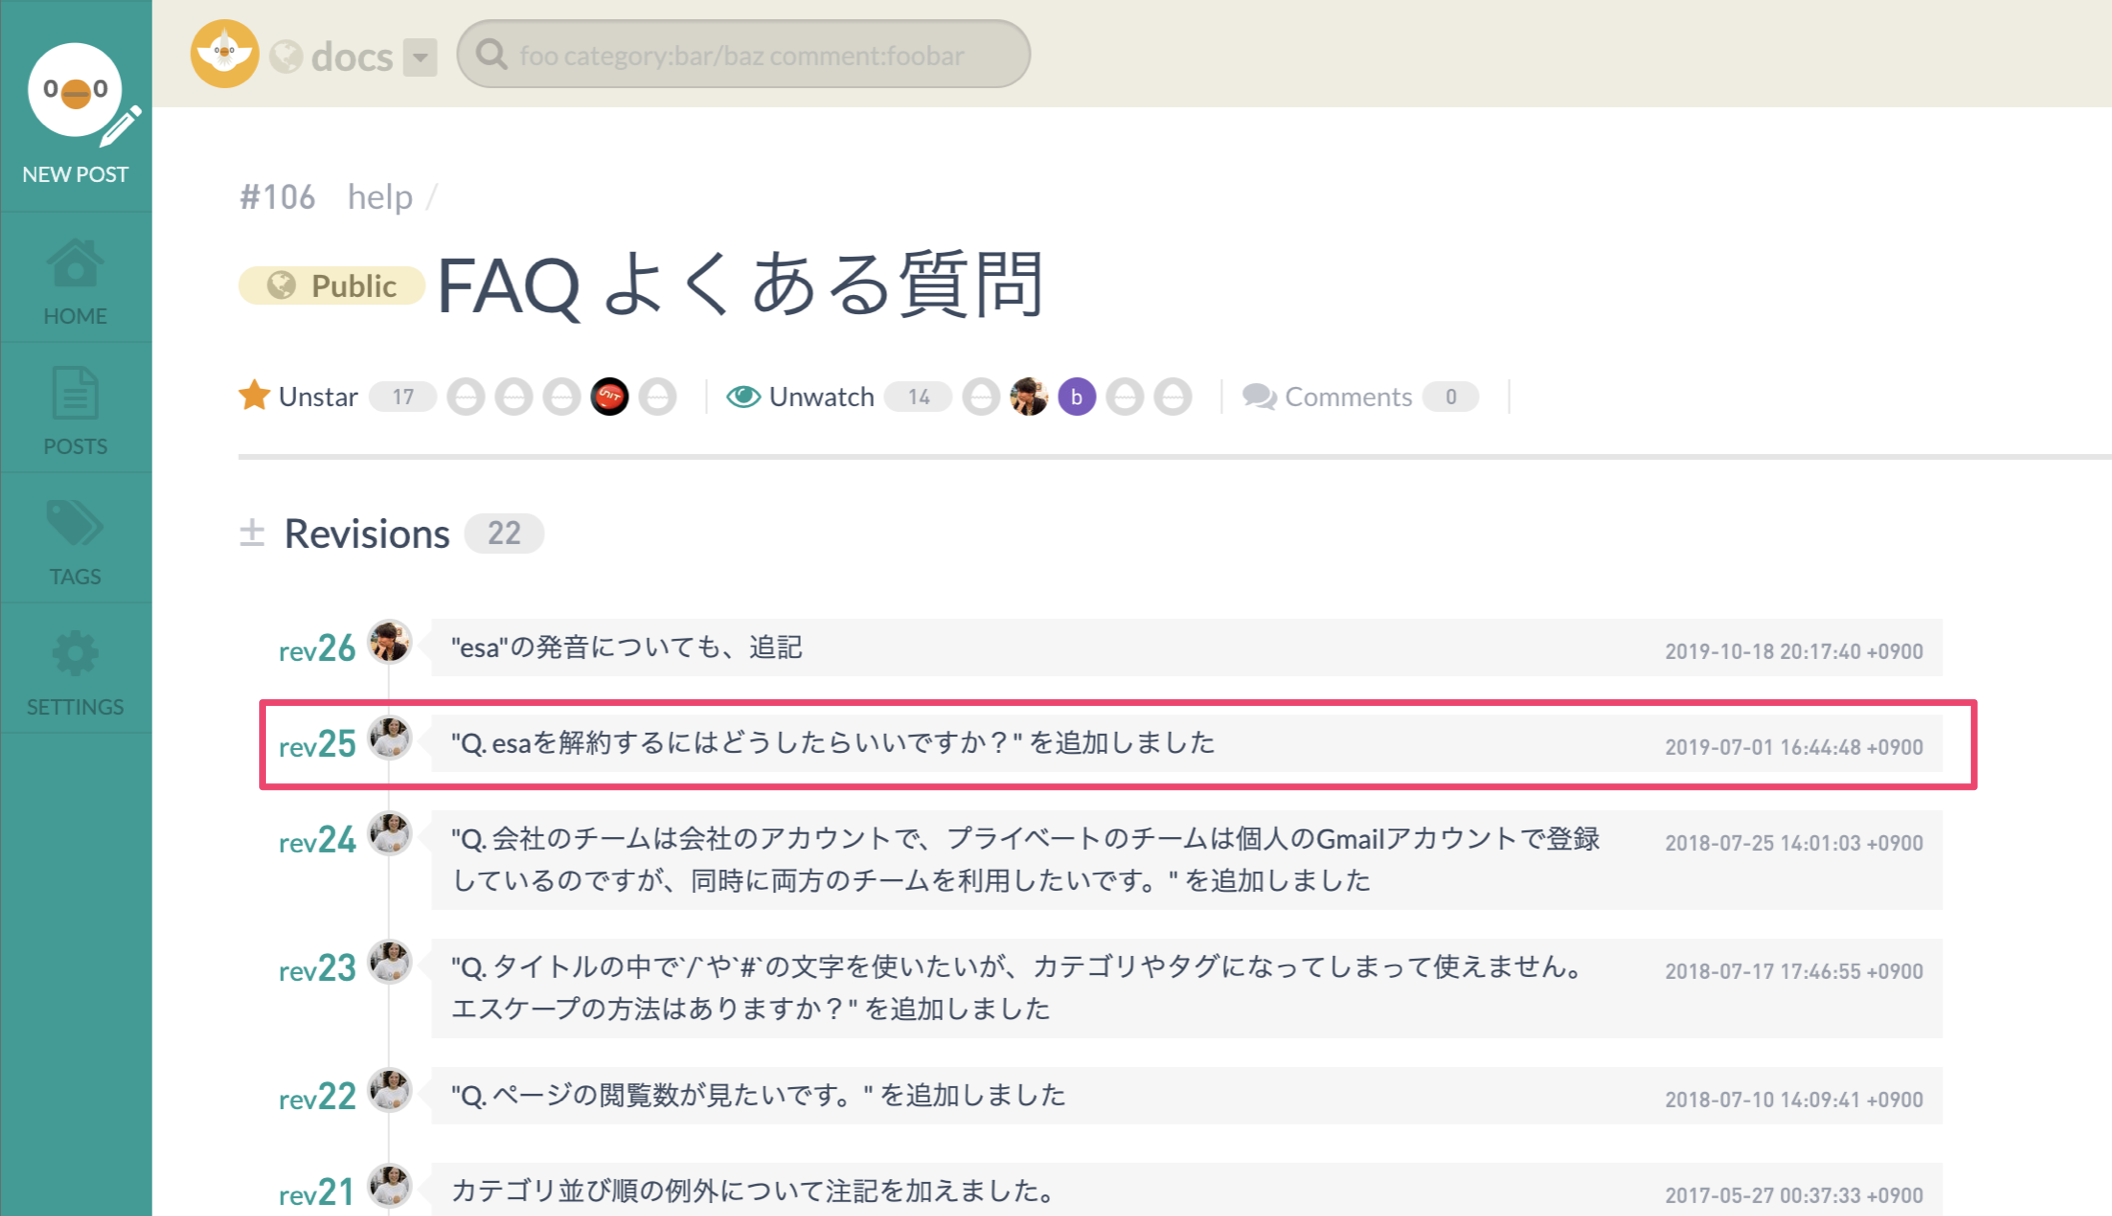
Task: Click the author avatar on rev23
Action: 389,961
